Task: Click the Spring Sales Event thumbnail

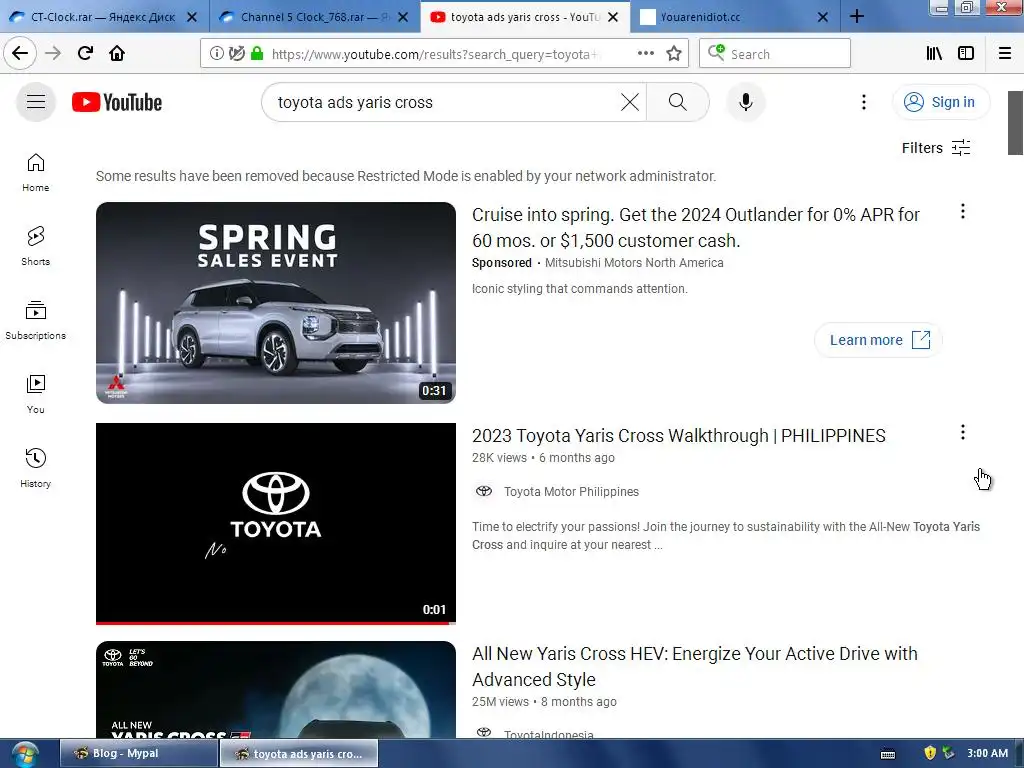Action: coord(276,302)
